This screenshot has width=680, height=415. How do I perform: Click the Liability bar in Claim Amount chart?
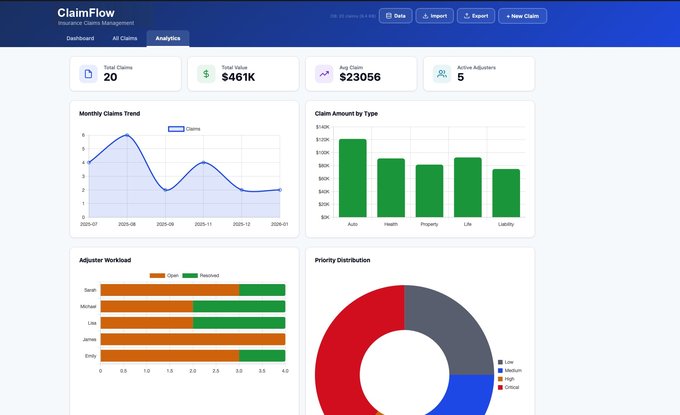(506, 193)
